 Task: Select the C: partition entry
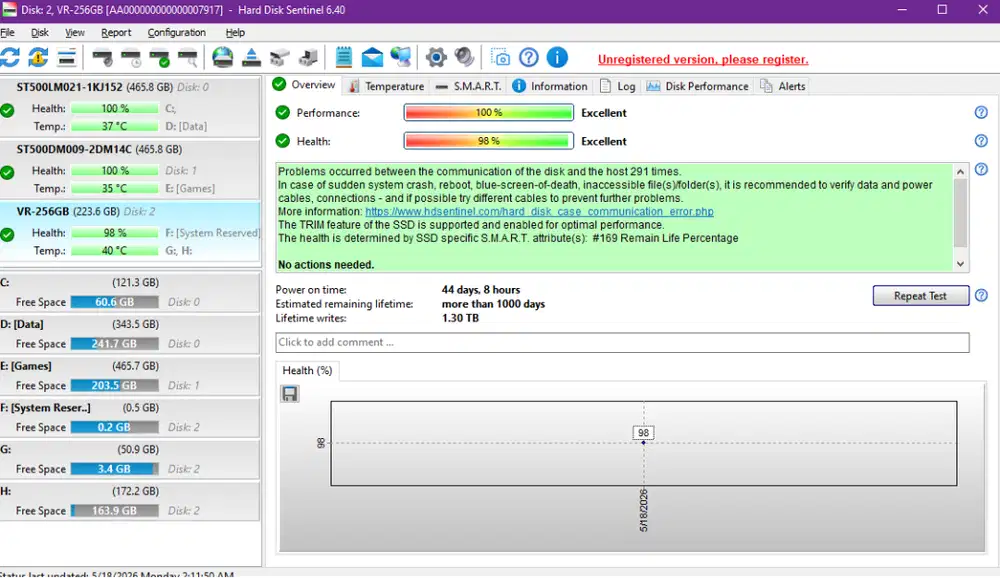(x=129, y=292)
